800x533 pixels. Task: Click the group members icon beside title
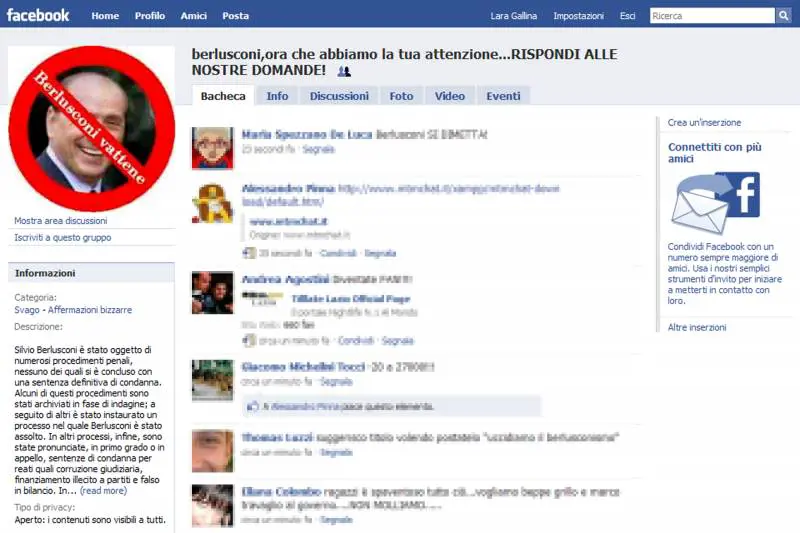click(x=344, y=71)
